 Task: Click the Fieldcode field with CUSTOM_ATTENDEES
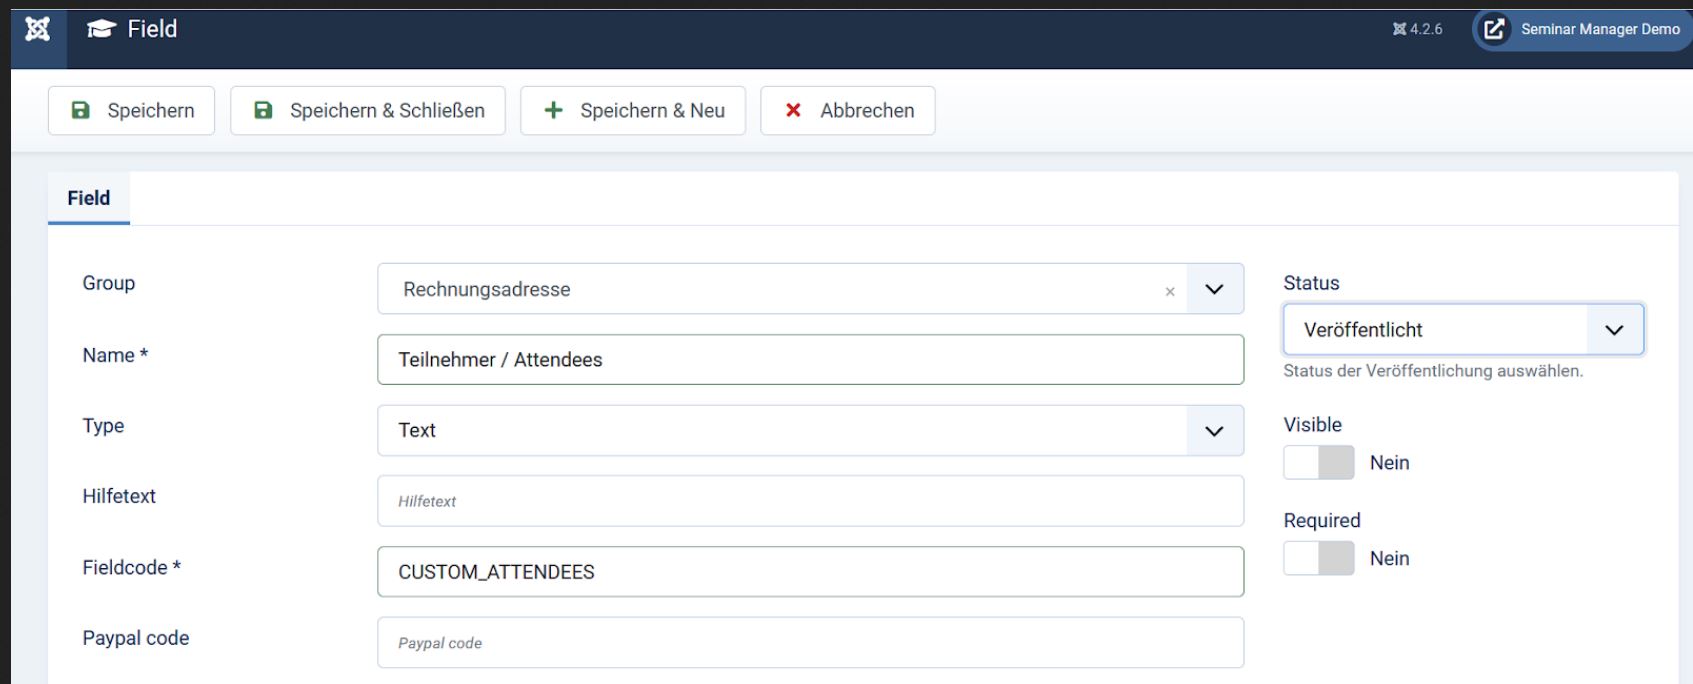pos(810,572)
